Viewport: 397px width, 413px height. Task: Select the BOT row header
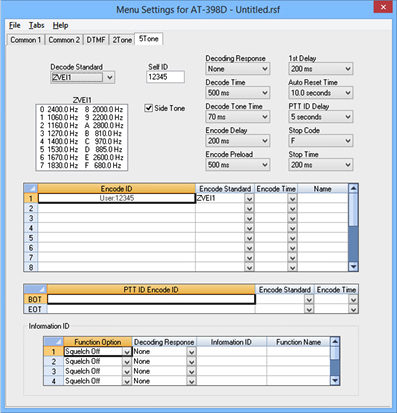35,299
